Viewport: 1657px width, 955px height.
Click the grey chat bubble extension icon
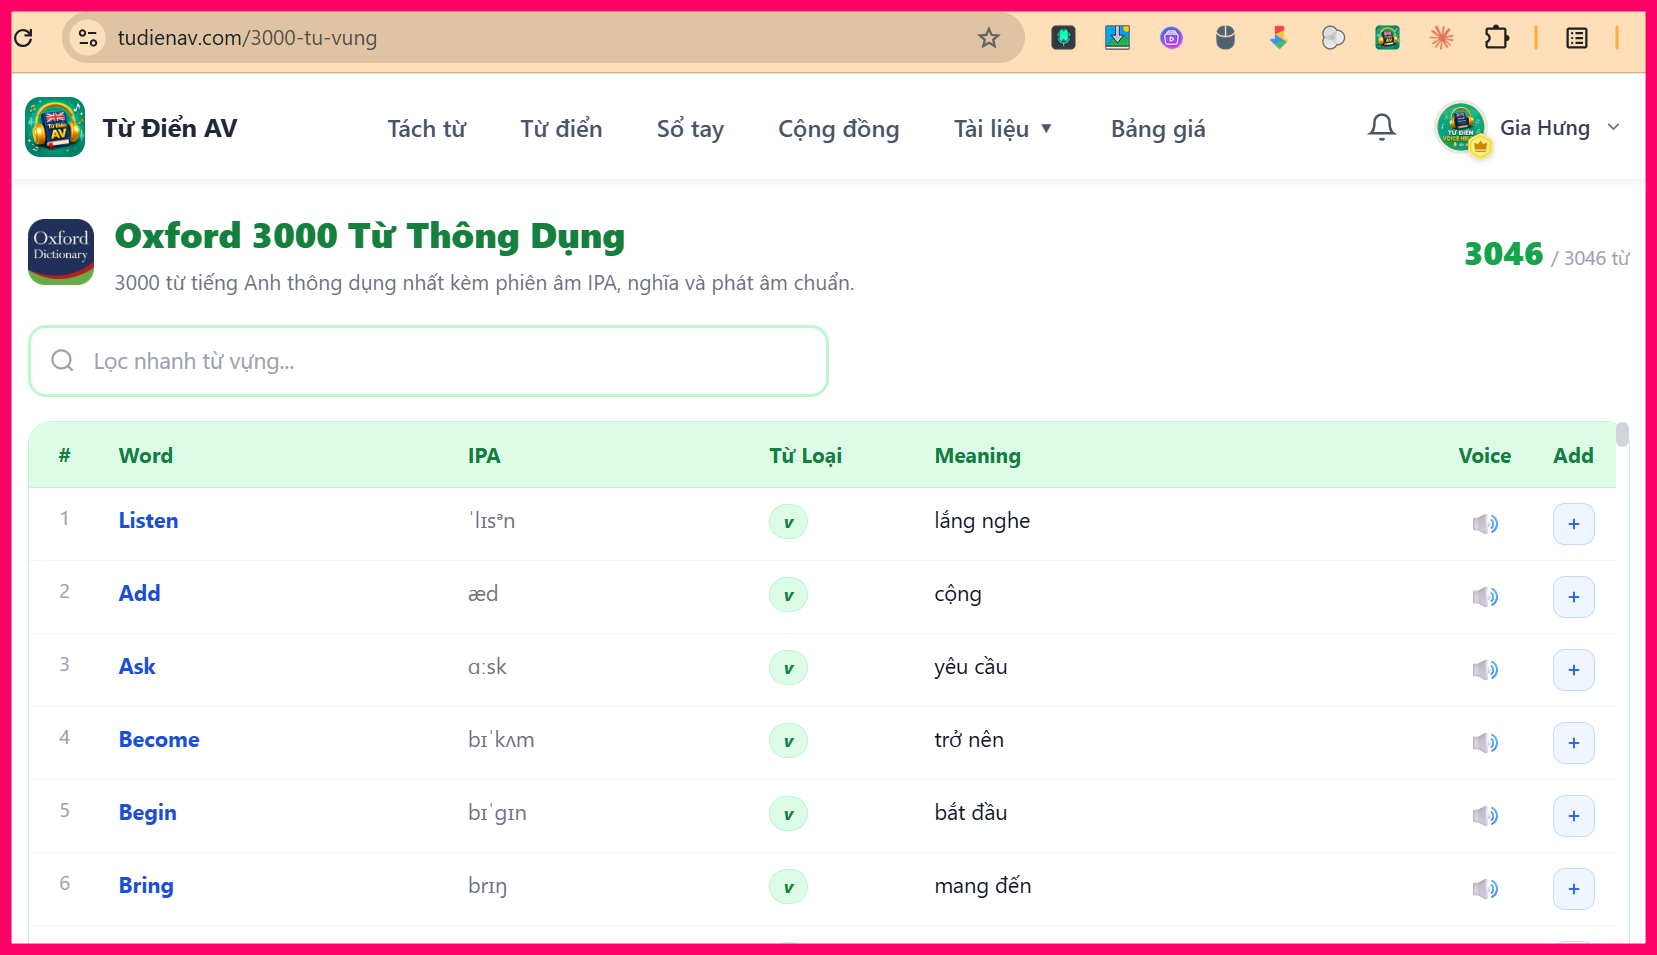coord(1333,38)
